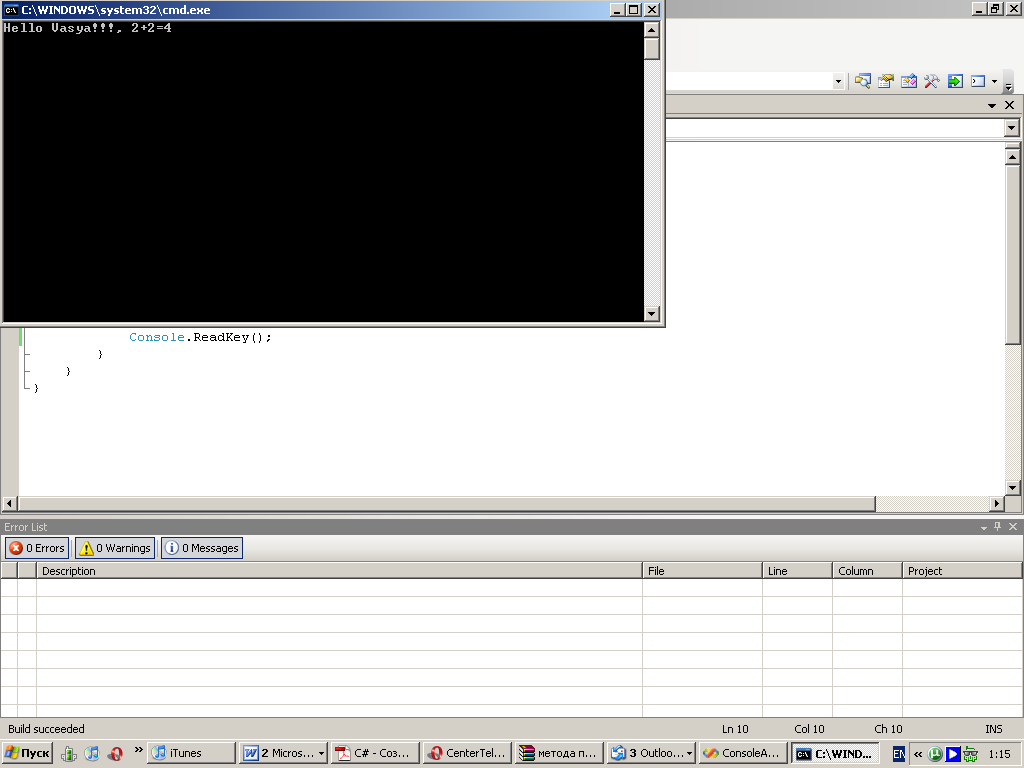
Task: Switch to CenterTel taskbar button
Action: tap(466, 753)
